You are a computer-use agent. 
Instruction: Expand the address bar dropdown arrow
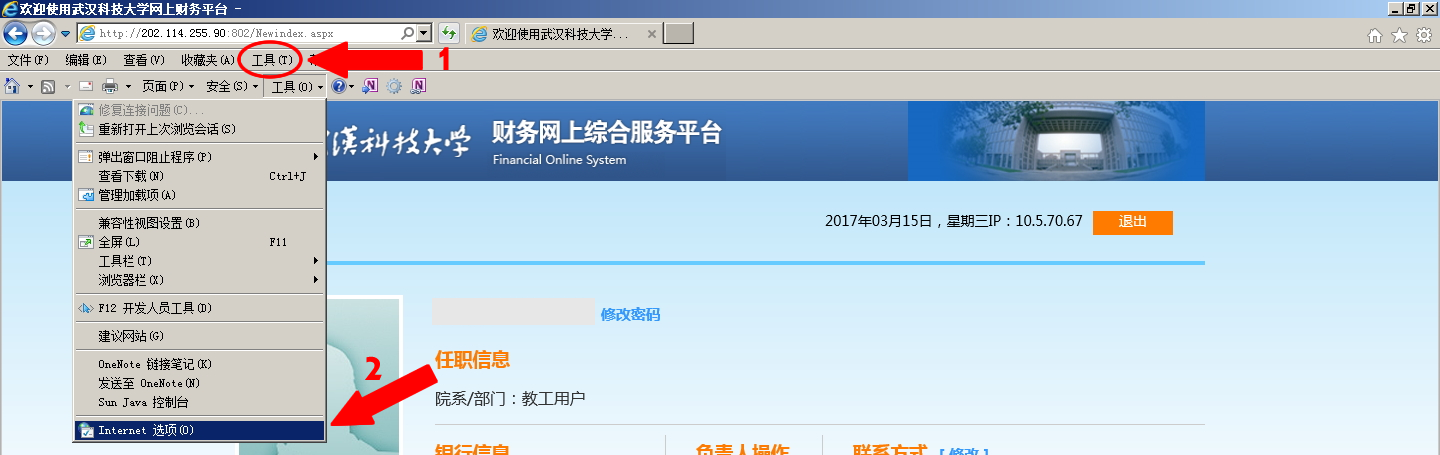point(424,34)
